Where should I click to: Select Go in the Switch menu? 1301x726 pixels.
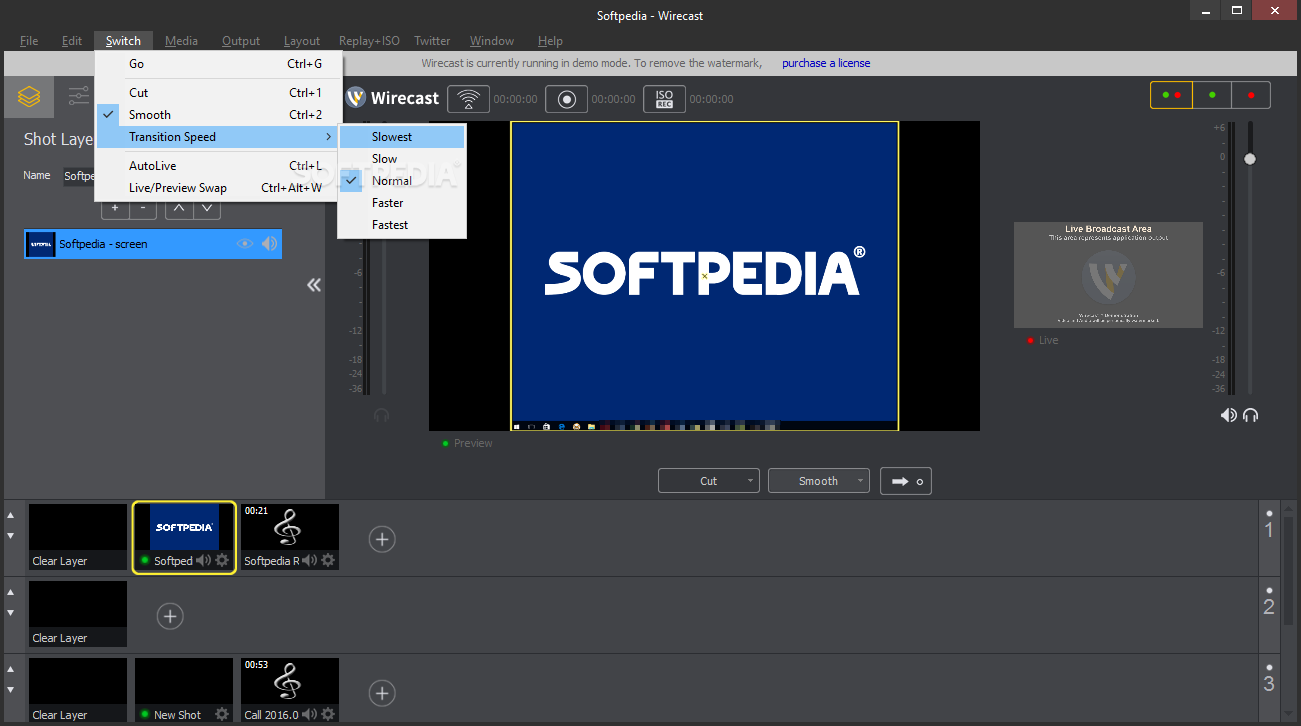[219, 64]
